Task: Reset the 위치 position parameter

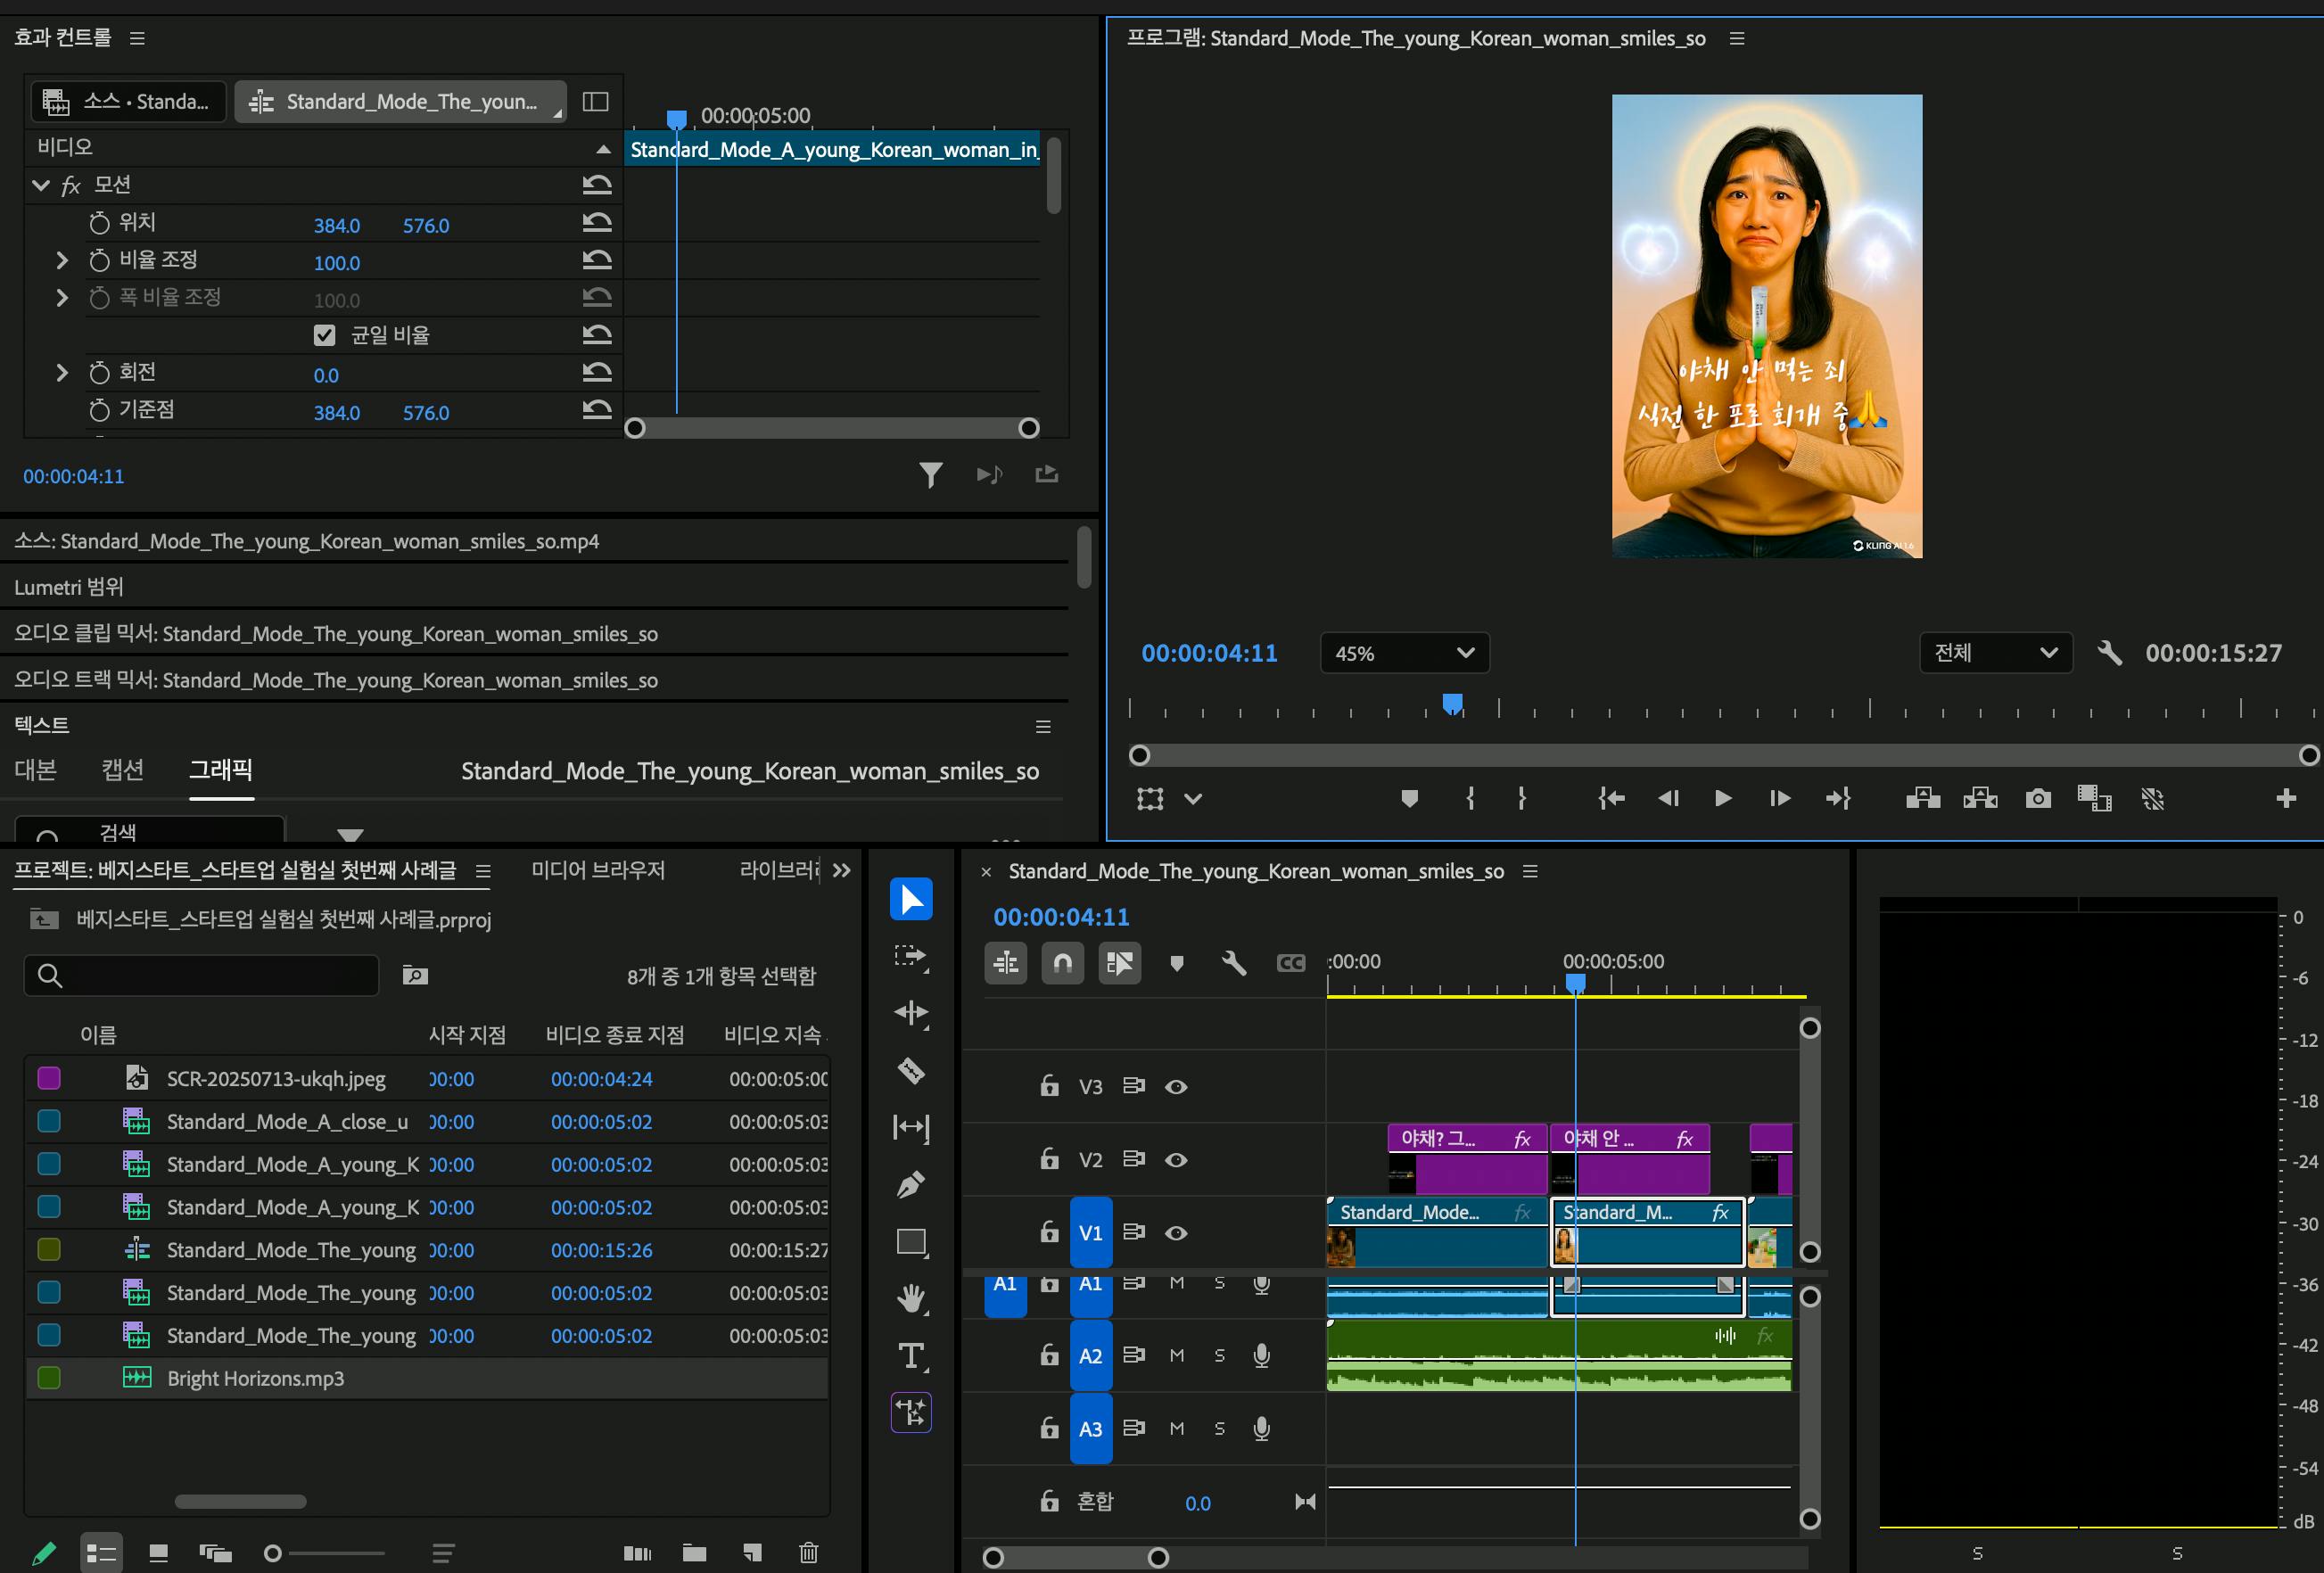Action: (597, 222)
